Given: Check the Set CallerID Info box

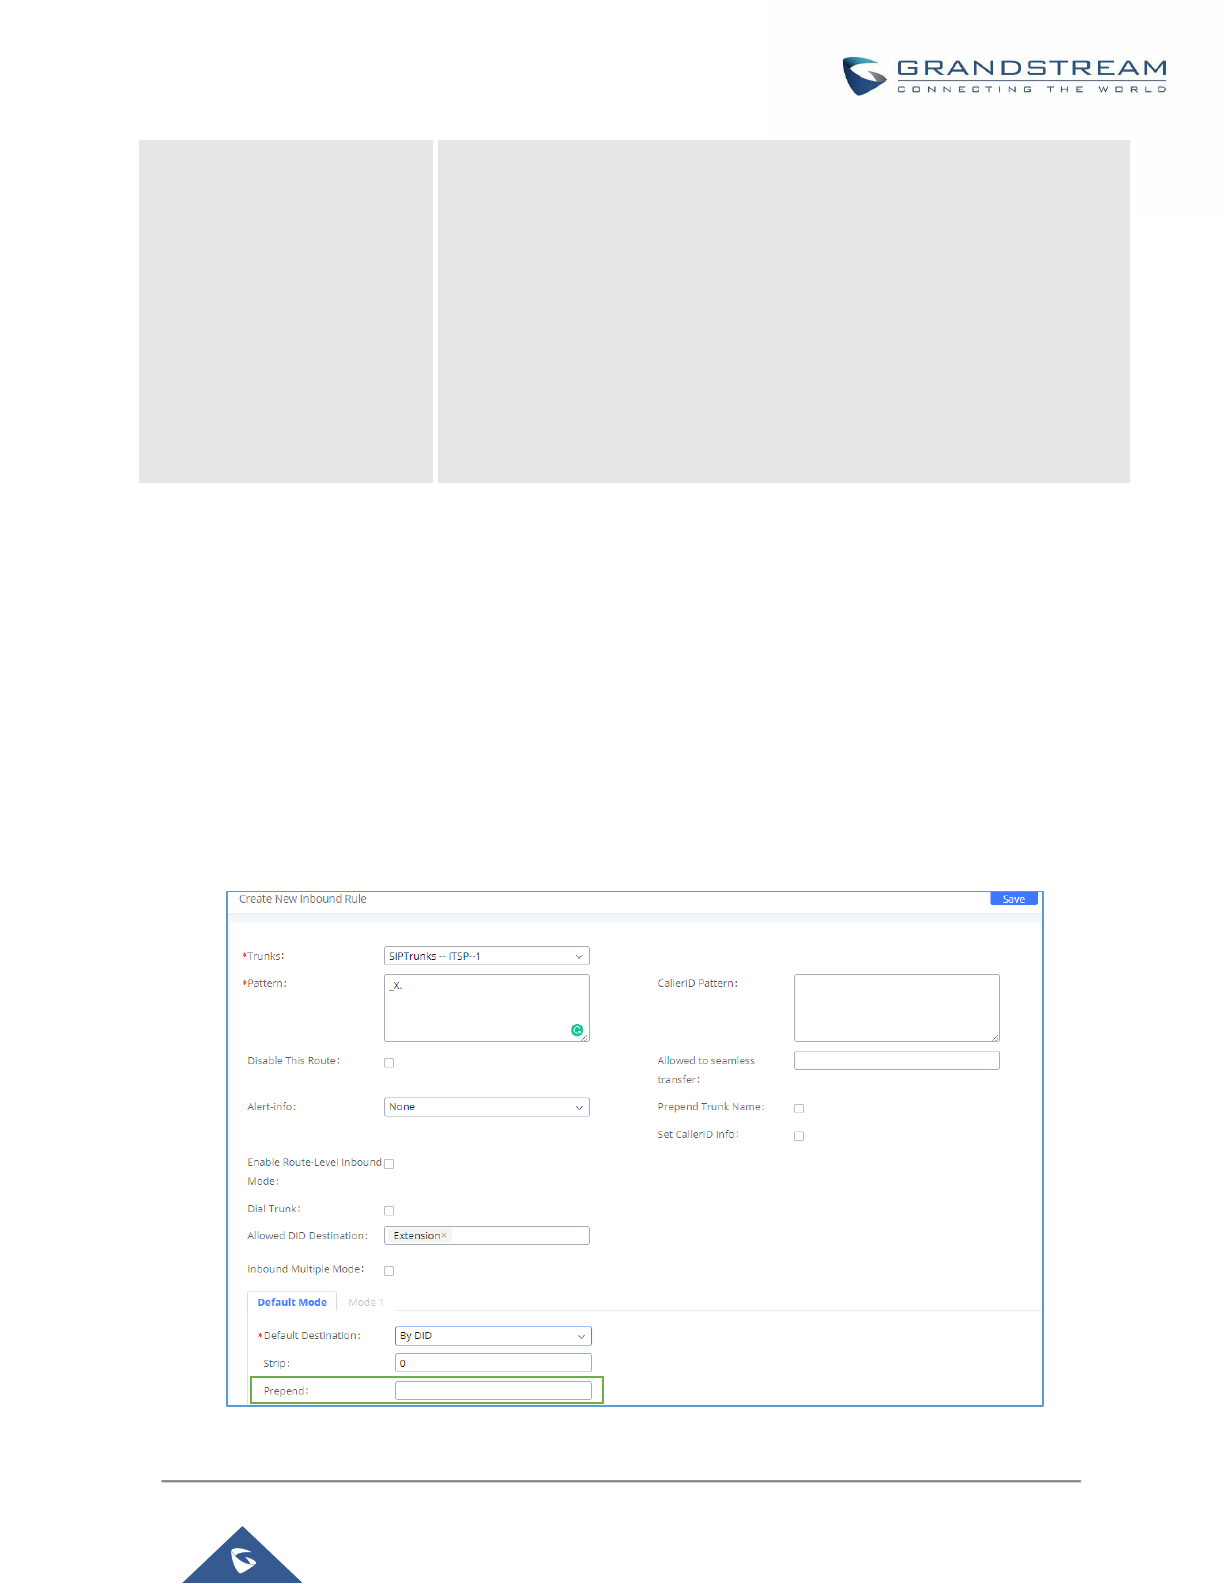Looking at the screenshot, I should pos(799,1136).
